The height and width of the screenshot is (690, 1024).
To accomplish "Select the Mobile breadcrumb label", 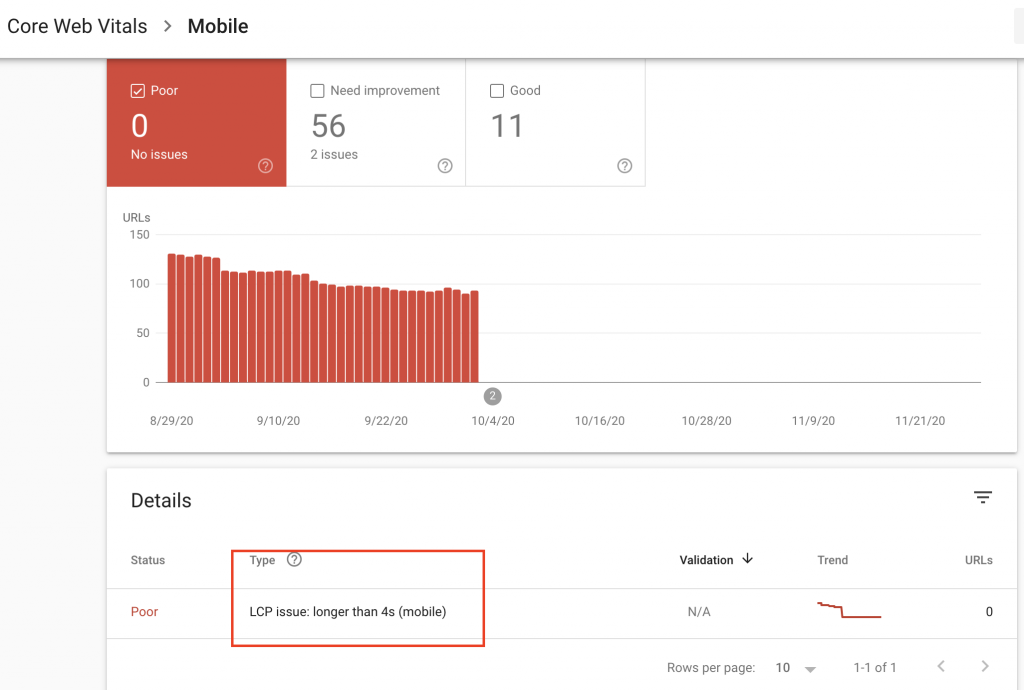I will (x=217, y=26).
